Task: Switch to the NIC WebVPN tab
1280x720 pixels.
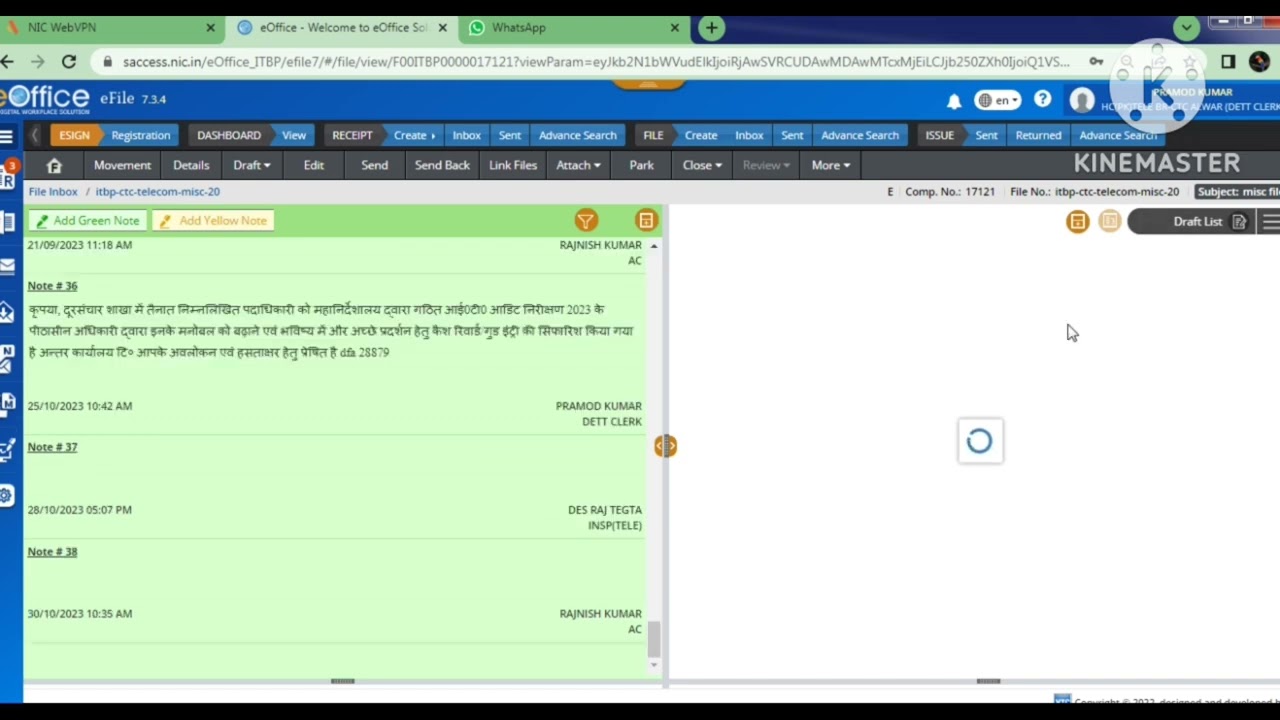Action: (x=110, y=28)
